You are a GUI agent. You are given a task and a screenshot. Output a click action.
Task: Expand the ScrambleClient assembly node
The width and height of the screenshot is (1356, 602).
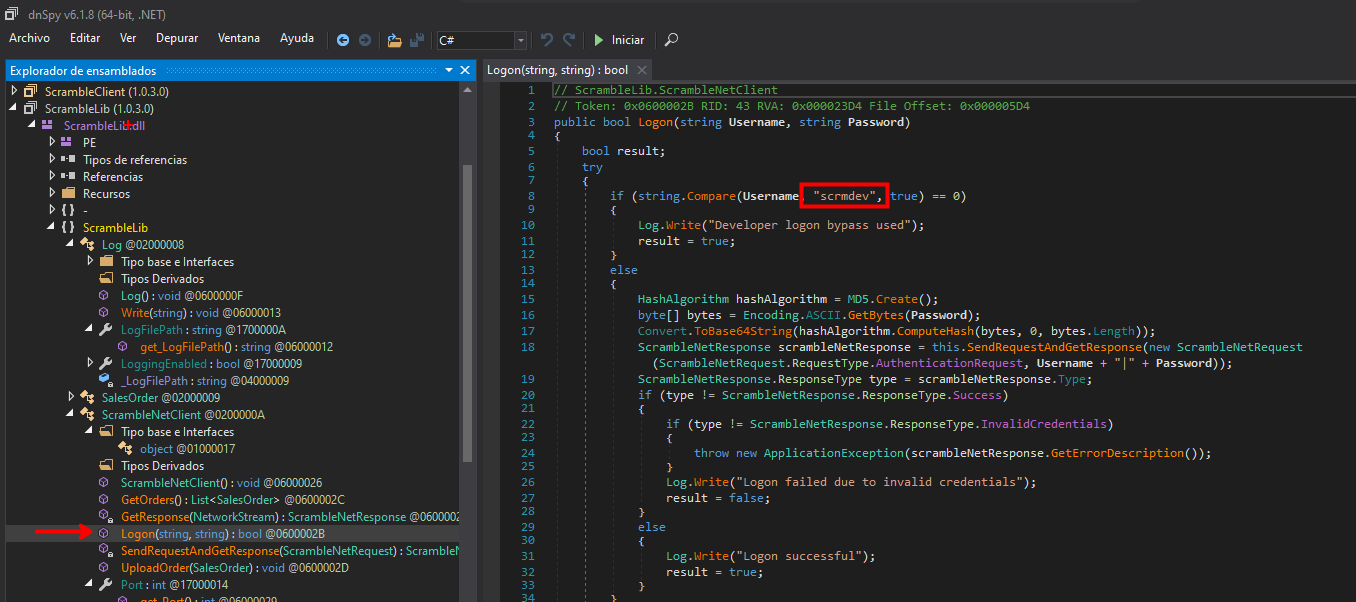[14, 91]
